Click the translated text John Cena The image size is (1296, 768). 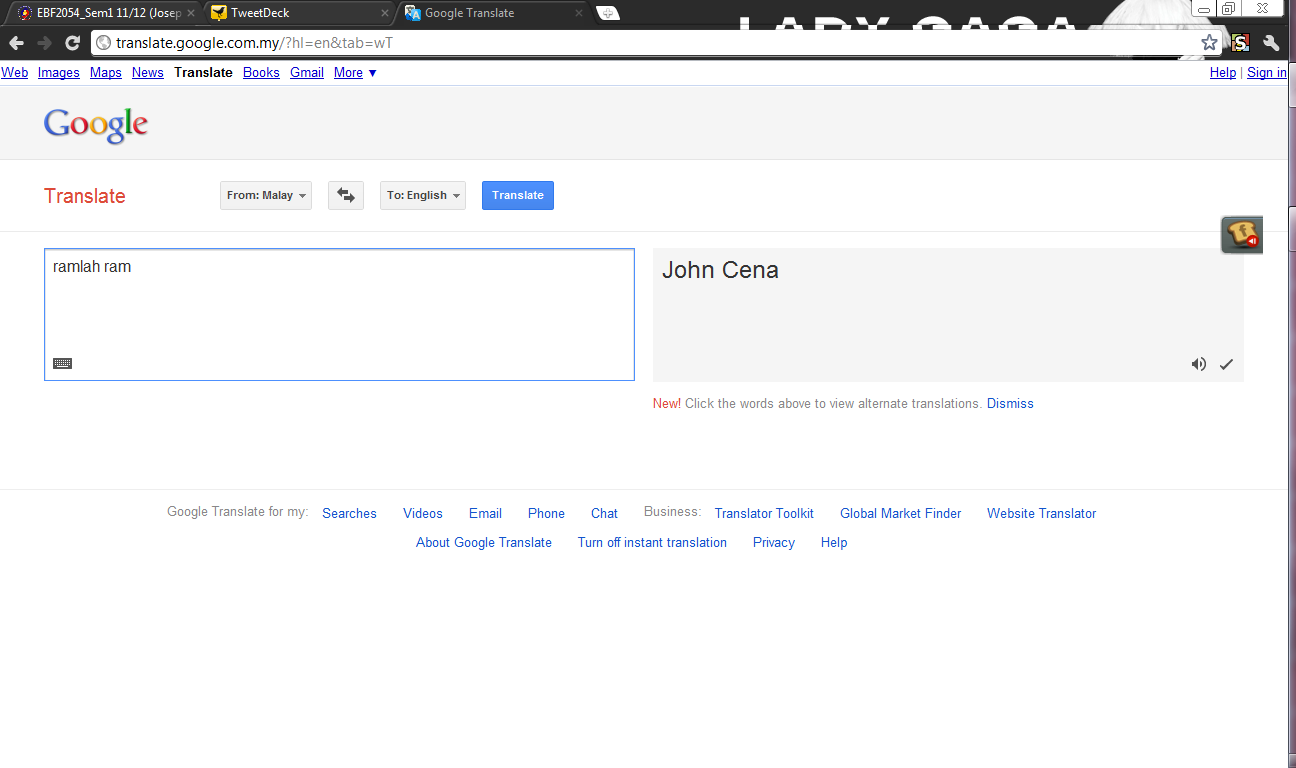[x=720, y=270]
